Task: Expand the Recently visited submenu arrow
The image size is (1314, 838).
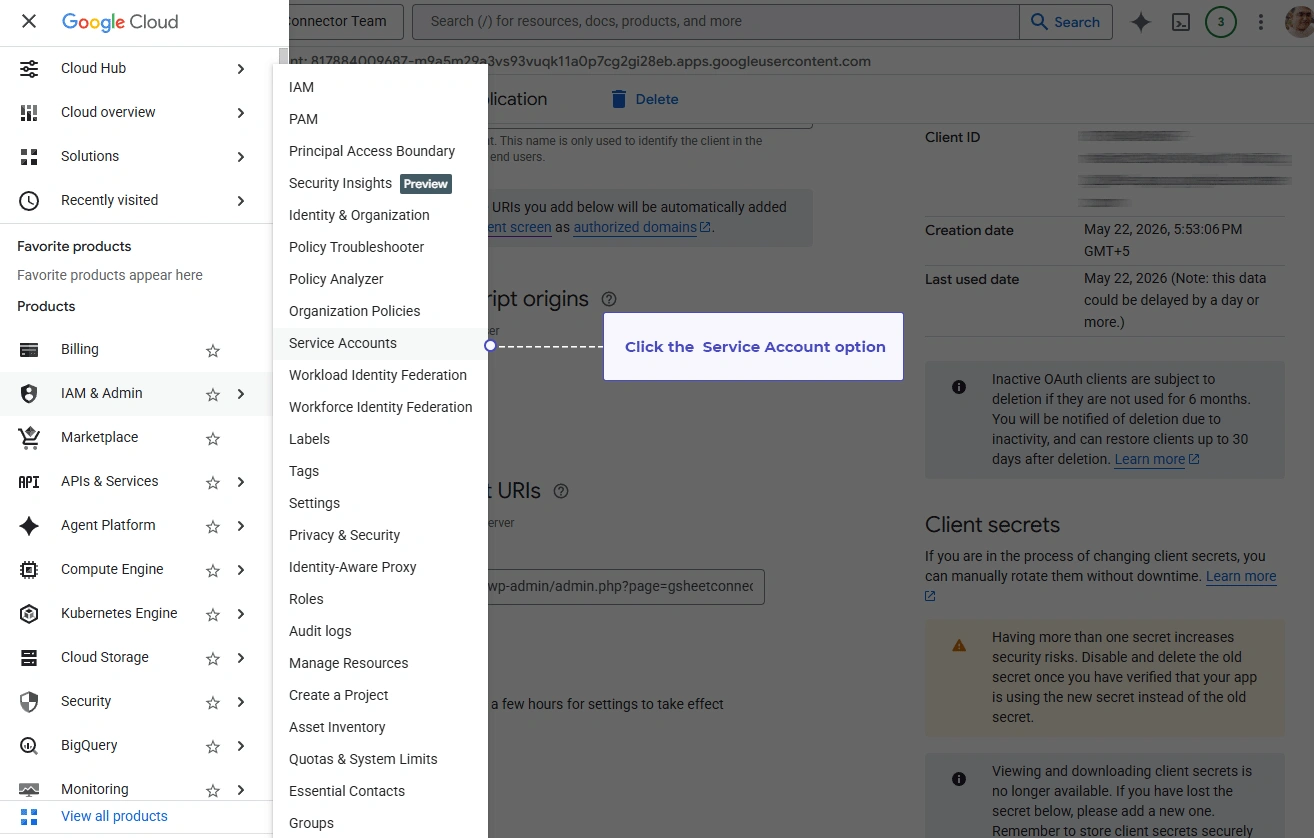Action: pos(241,201)
